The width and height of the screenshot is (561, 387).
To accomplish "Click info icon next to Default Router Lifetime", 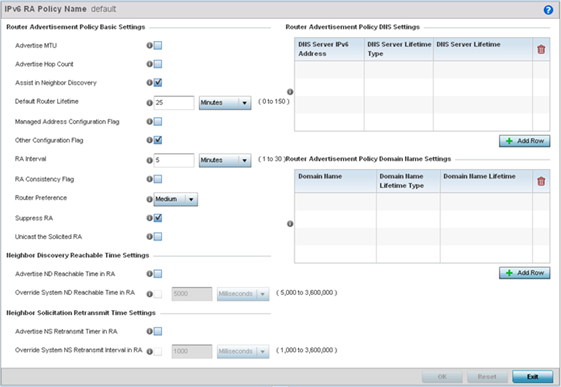I will 149,103.
